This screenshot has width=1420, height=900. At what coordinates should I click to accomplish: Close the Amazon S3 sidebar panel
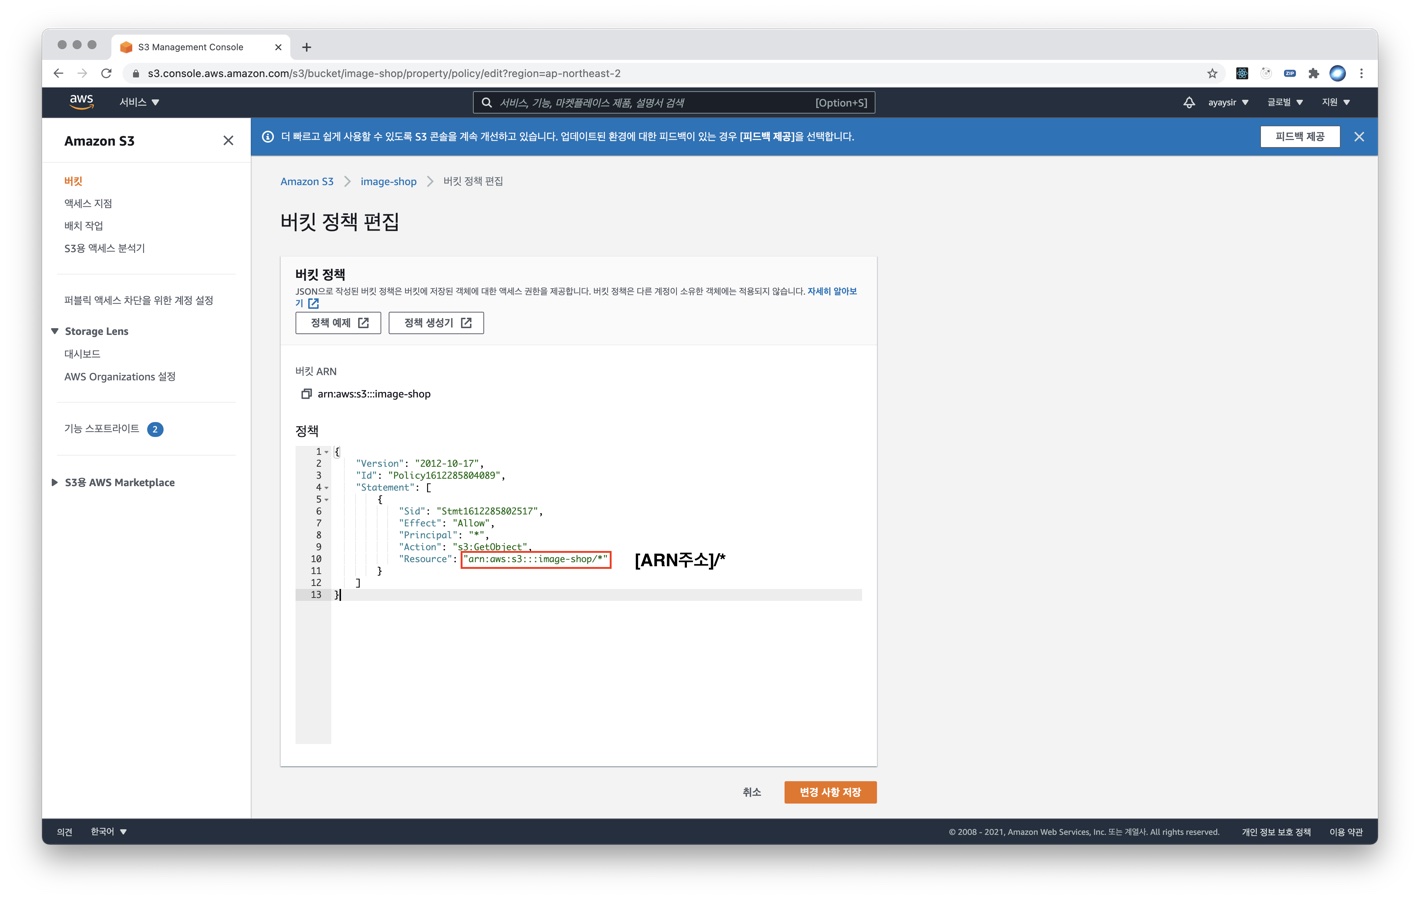pyautogui.click(x=228, y=141)
